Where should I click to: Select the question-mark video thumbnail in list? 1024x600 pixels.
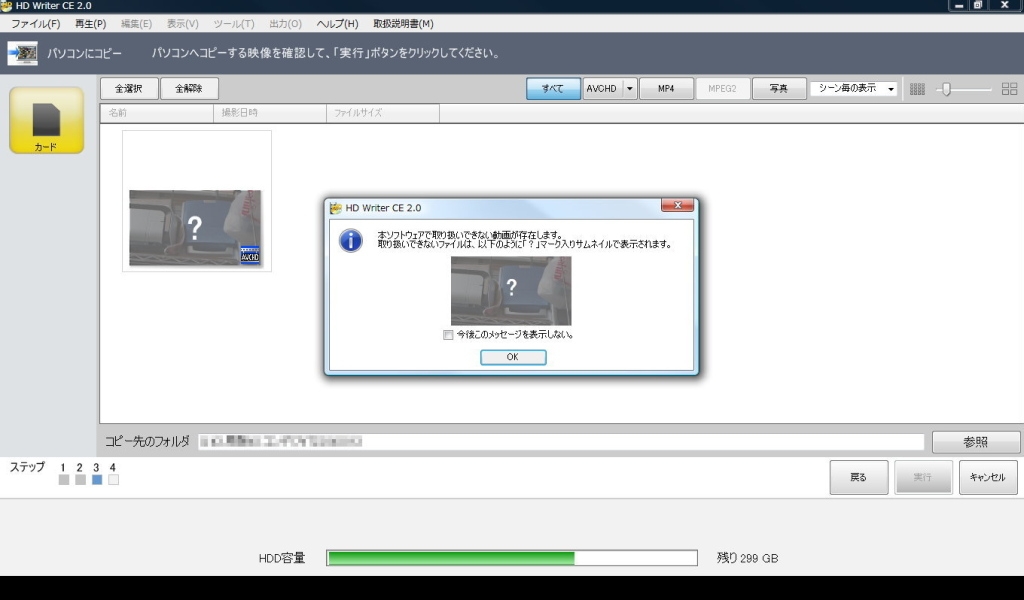coord(195,228)
